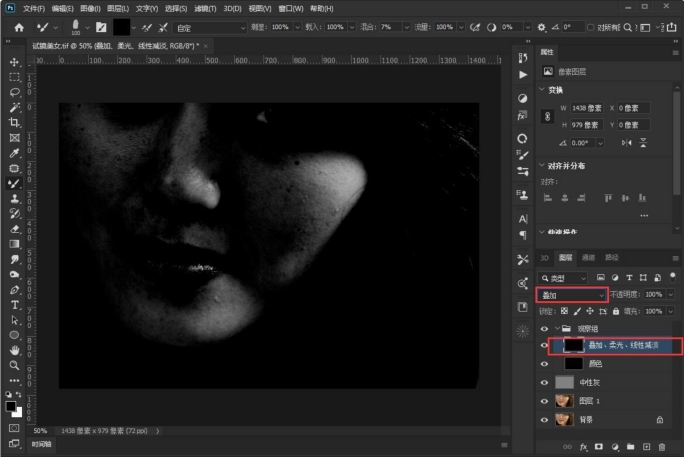Select the History Brush tool

pos(14,214)
